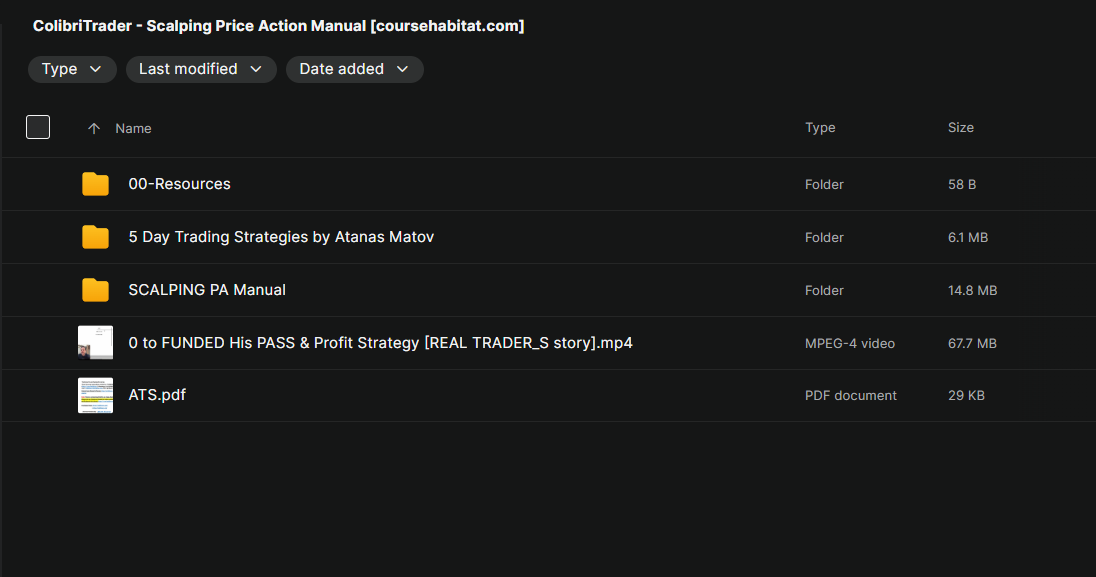Sort files by the Size column header
Screen dimensions: 1096x577
(960, 128)
